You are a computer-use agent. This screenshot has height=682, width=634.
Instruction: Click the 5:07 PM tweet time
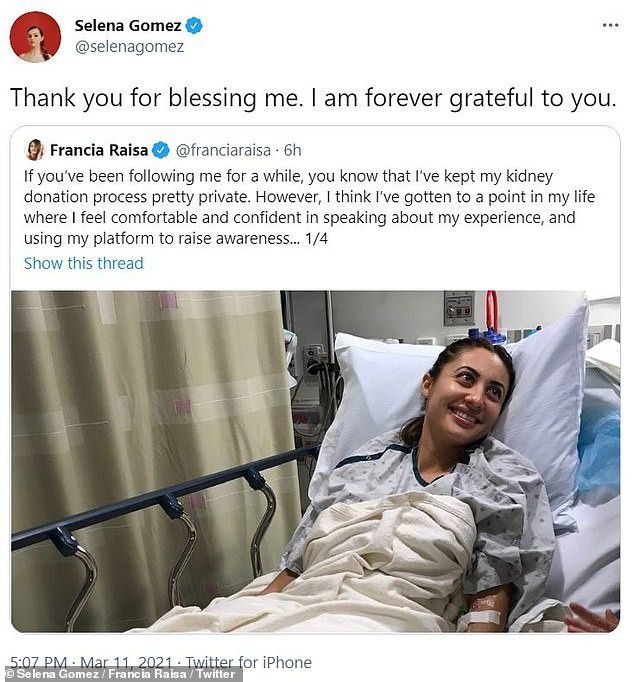pos(40,662)
